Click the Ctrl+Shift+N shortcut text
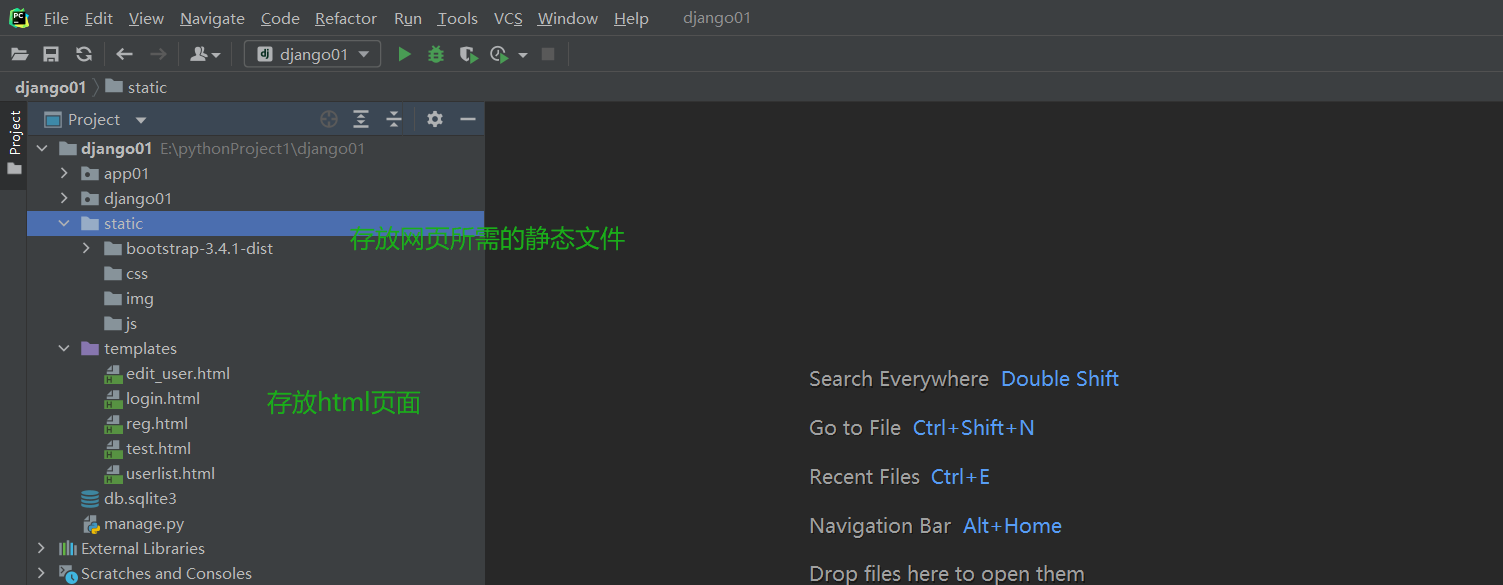 (x=974, y=427)
